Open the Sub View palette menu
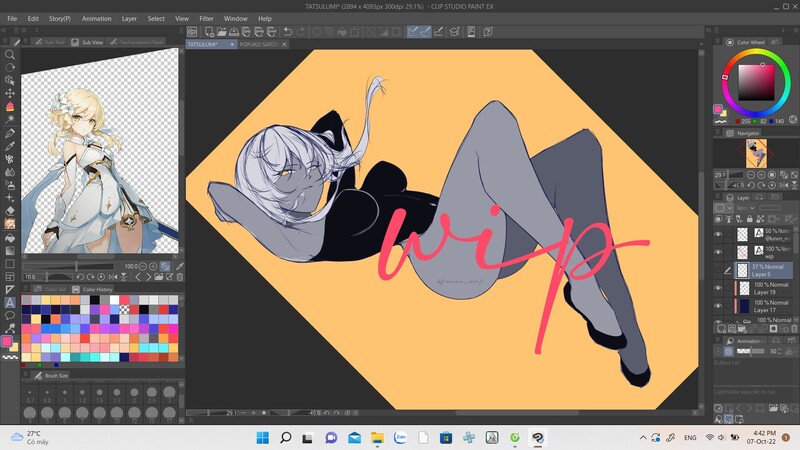This screenshot has height=450, width=800. pos(26,42)
